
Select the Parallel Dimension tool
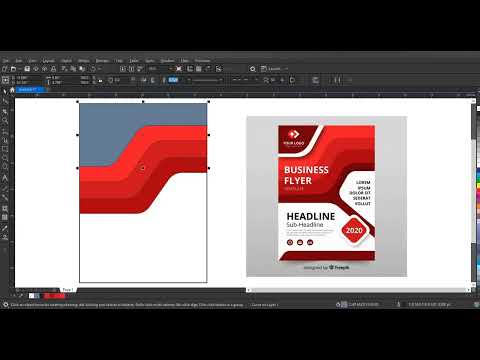[x=5, y=188]
